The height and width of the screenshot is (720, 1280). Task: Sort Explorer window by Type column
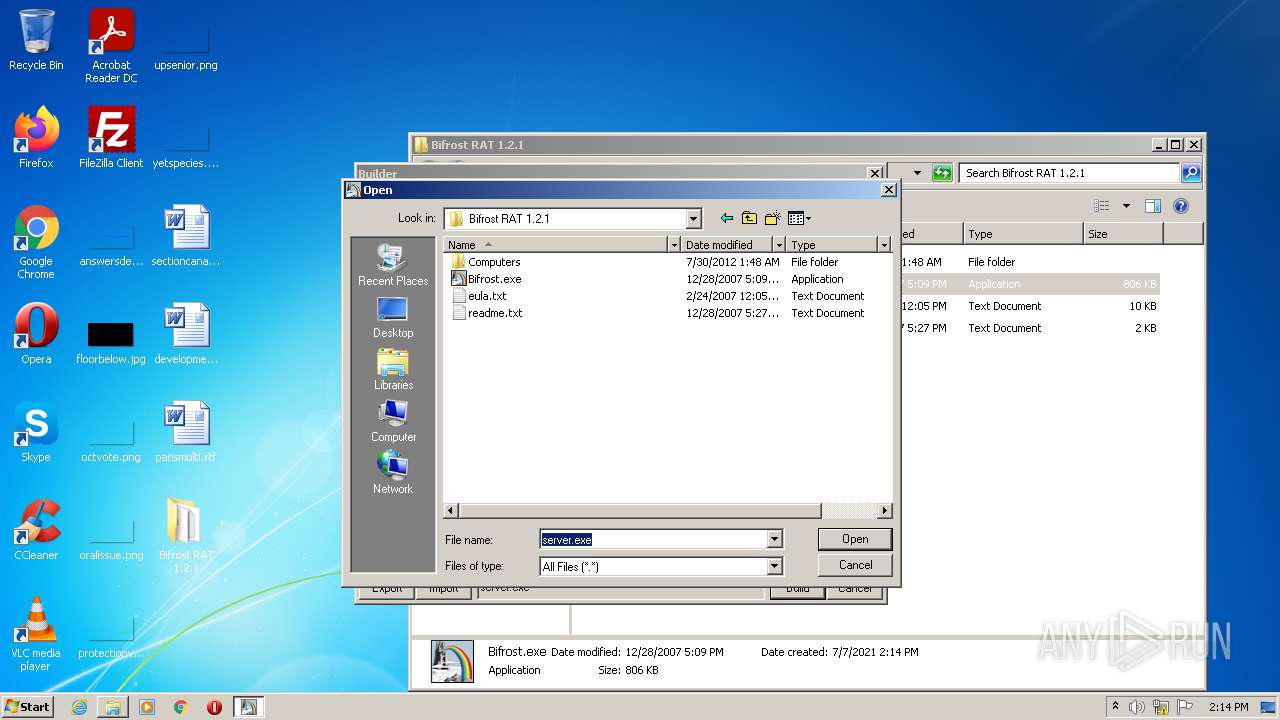[1023, 234]
